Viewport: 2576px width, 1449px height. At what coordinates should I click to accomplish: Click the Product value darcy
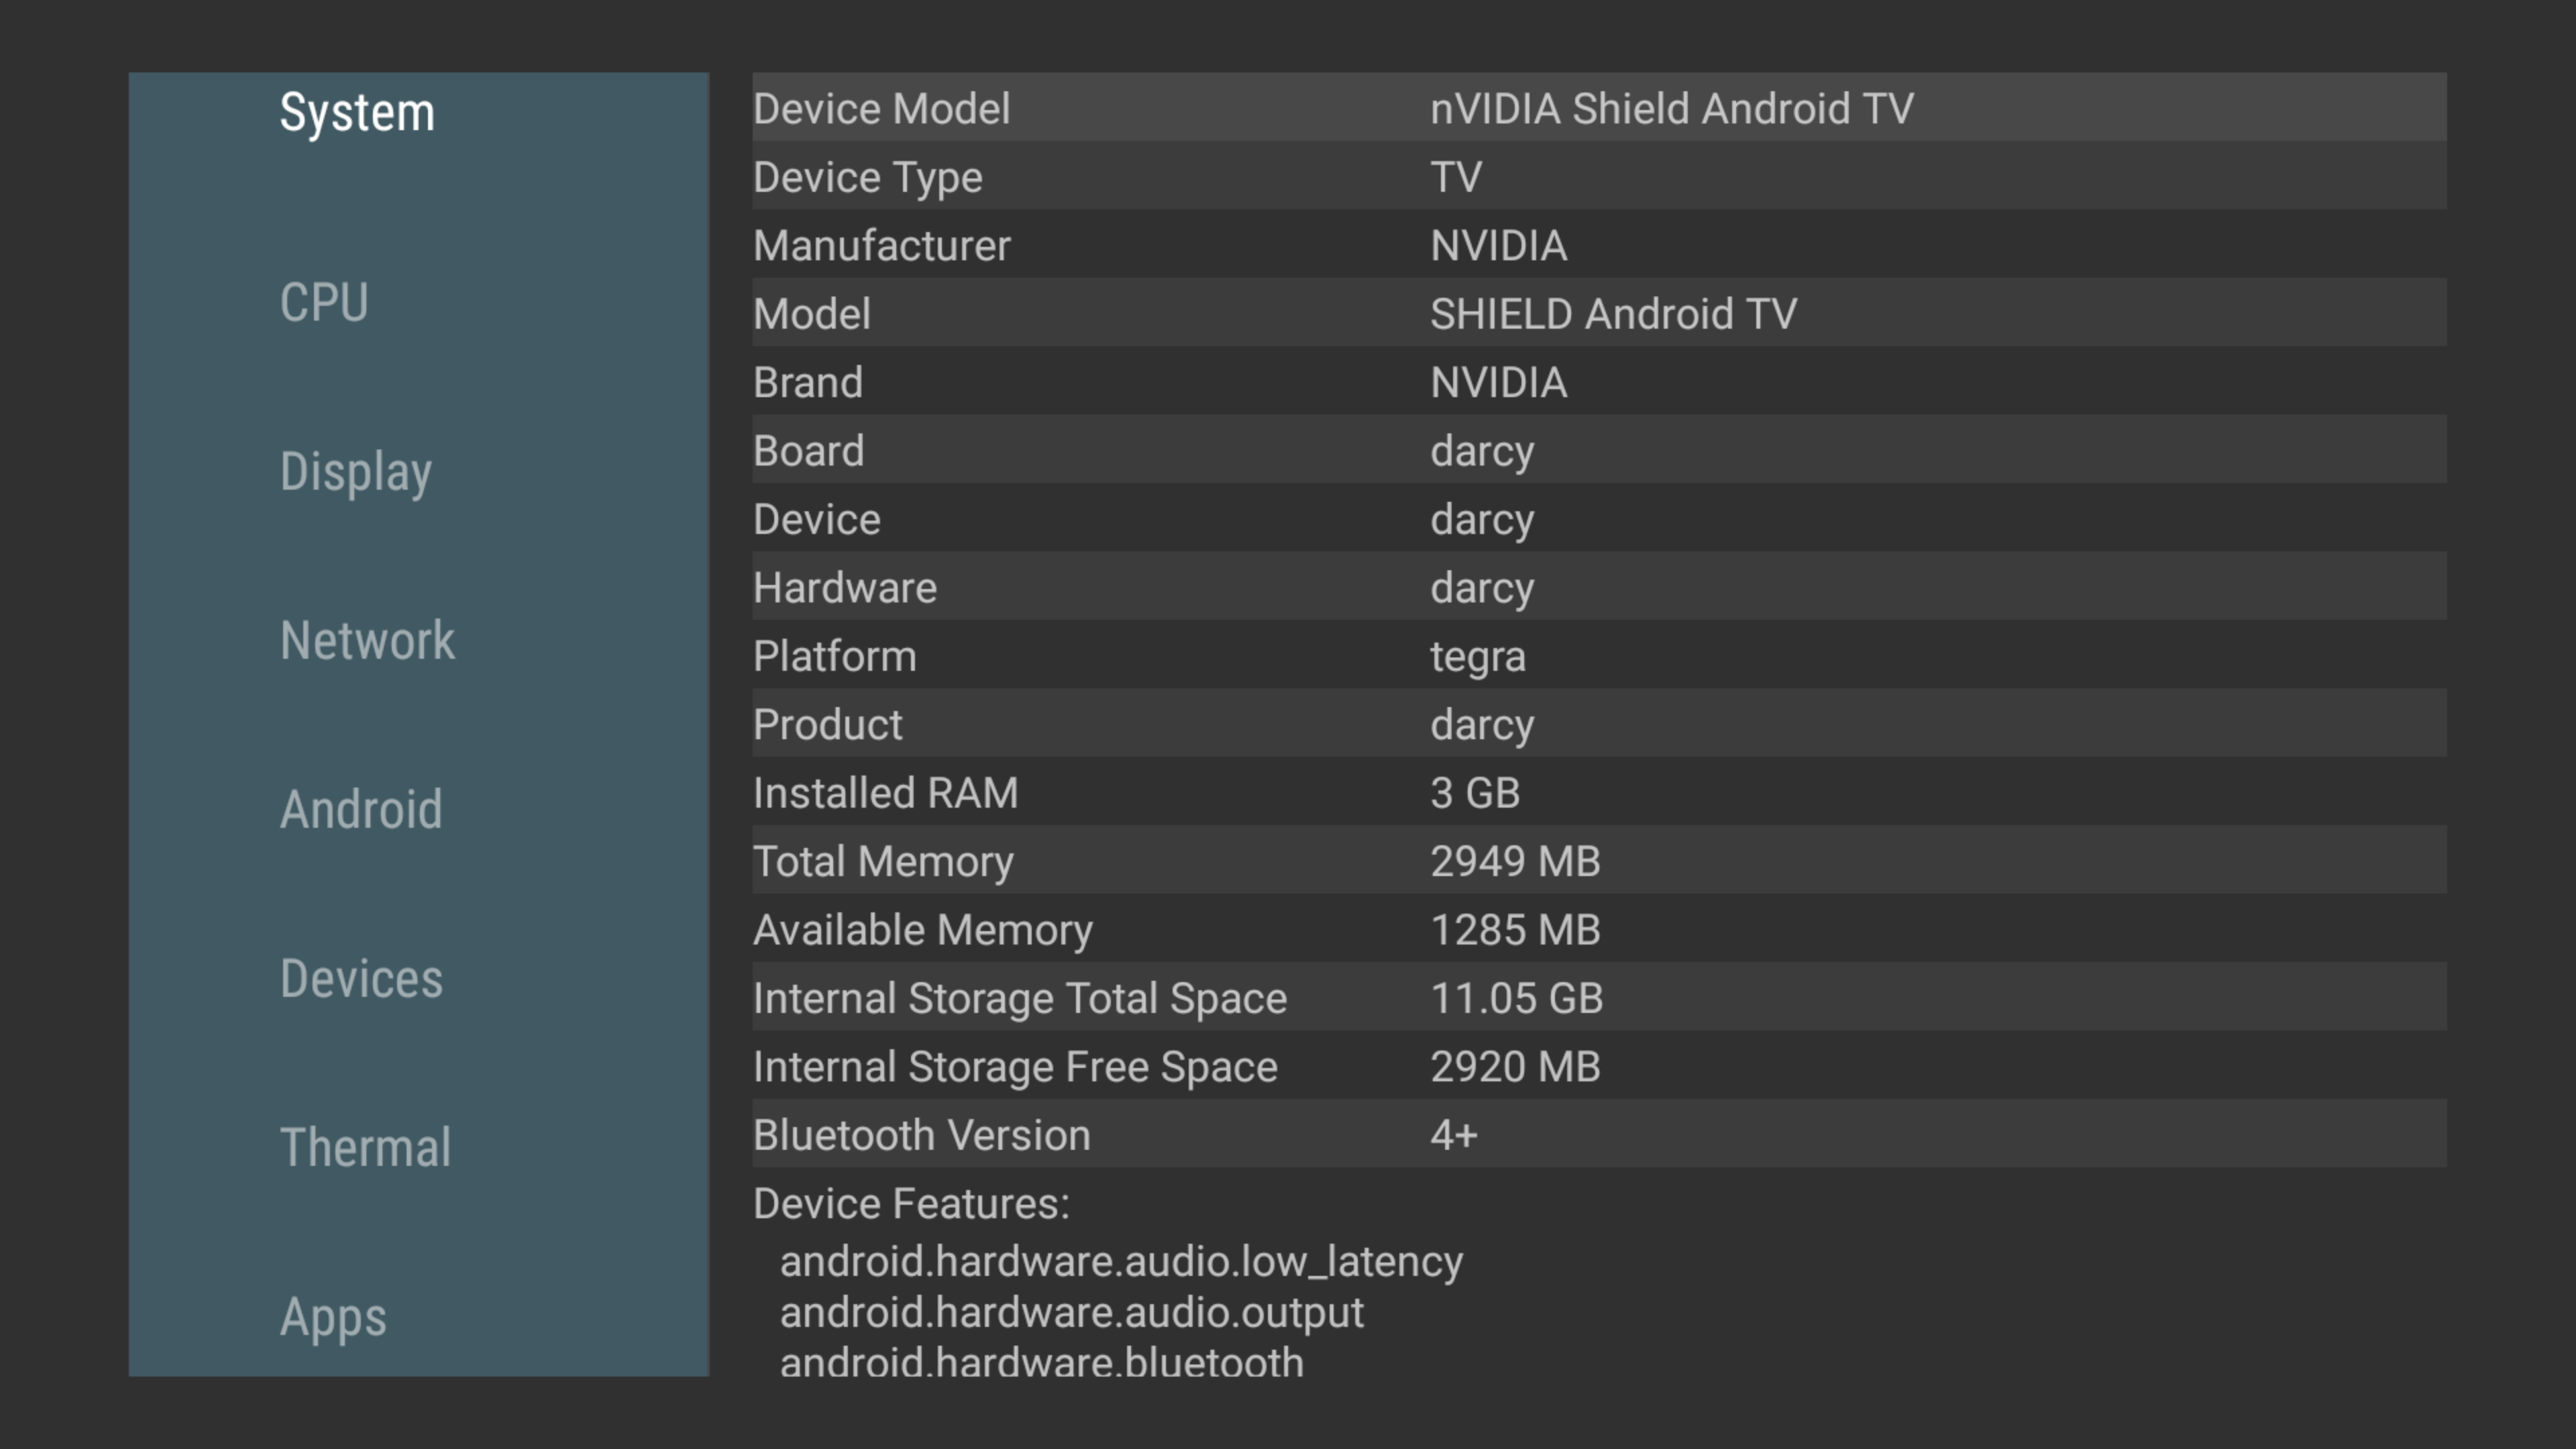(1481, 726)
